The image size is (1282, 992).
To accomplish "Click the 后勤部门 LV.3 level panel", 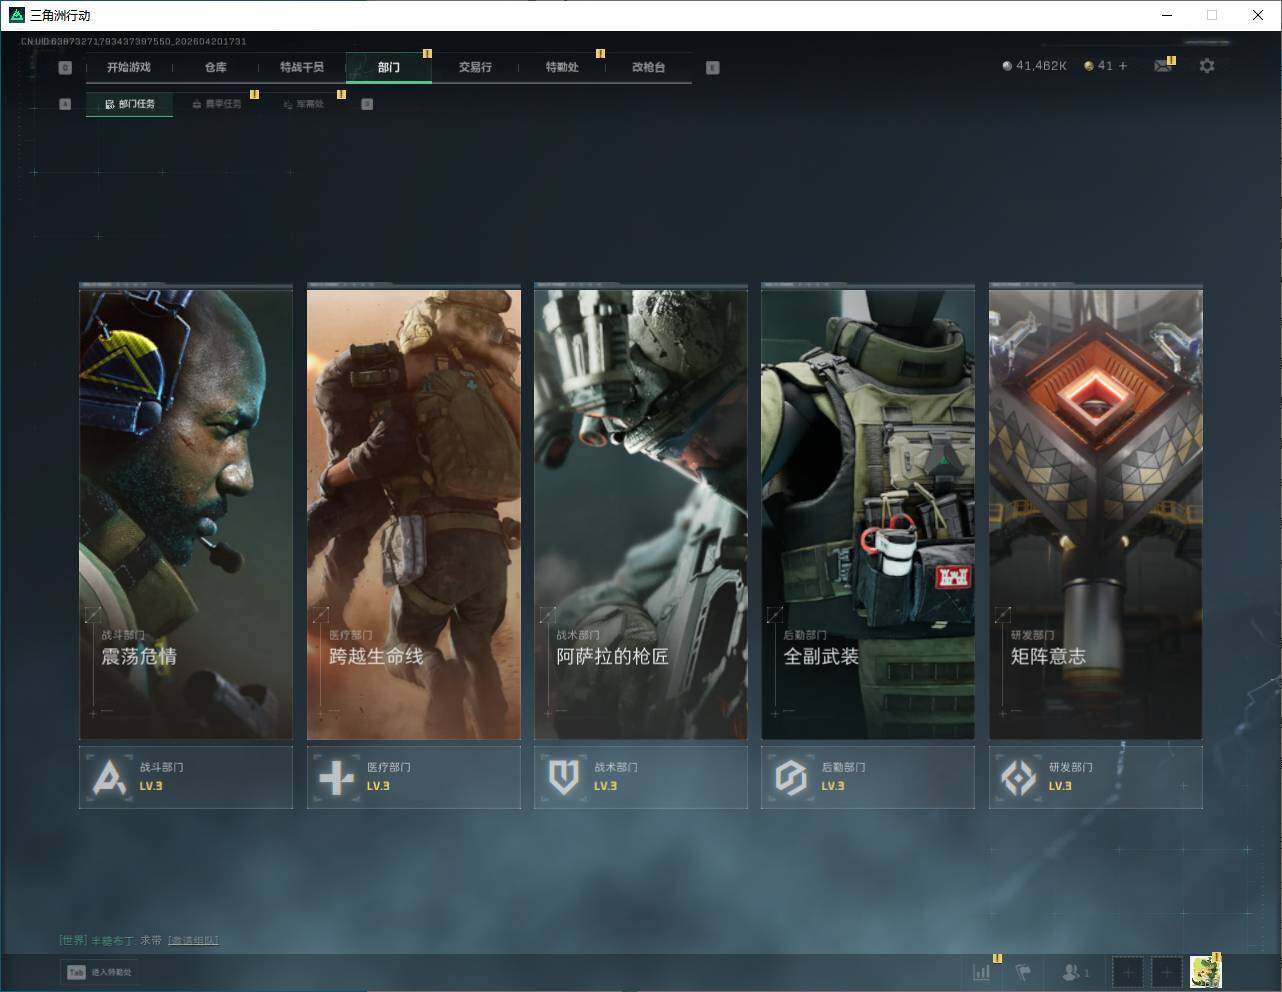I will tap(868, 777).
